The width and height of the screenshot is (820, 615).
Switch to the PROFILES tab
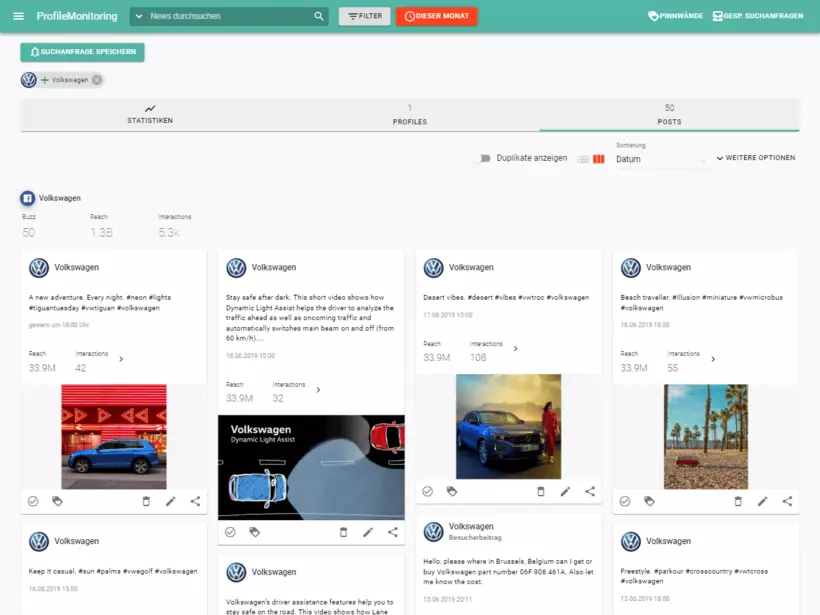(x=409, y=115)
